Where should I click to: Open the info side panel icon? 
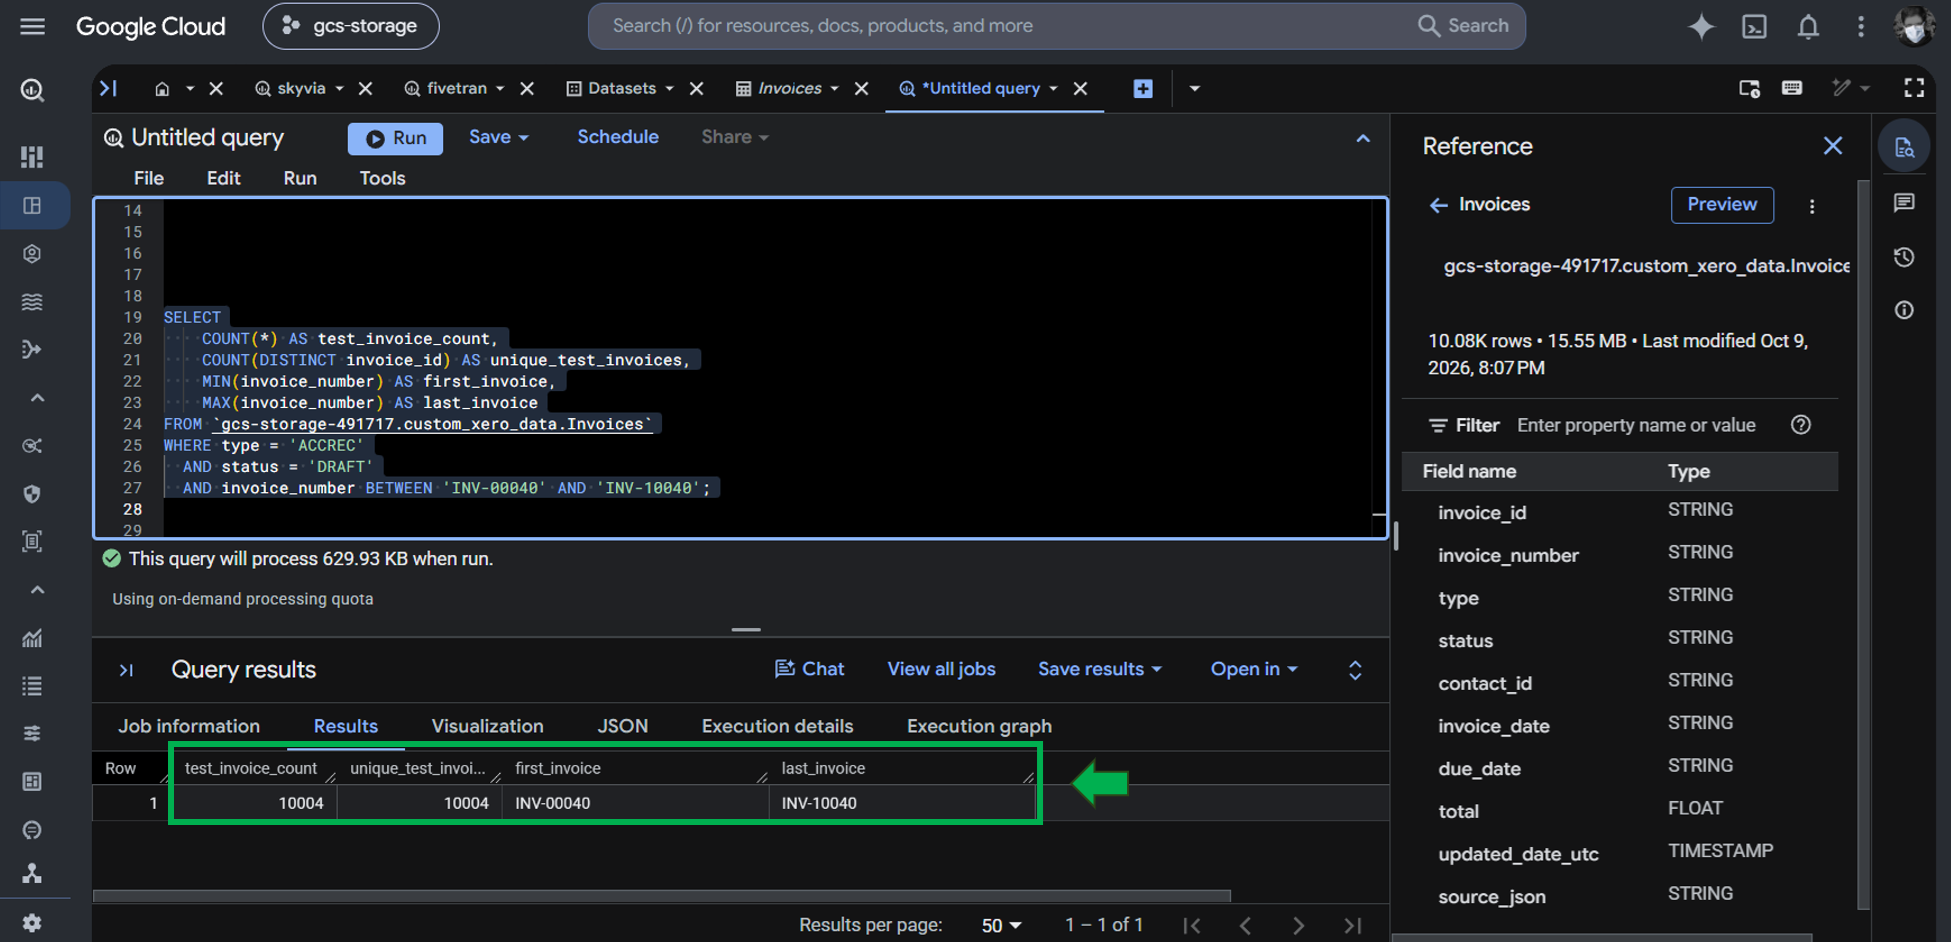pos(1904,310)
